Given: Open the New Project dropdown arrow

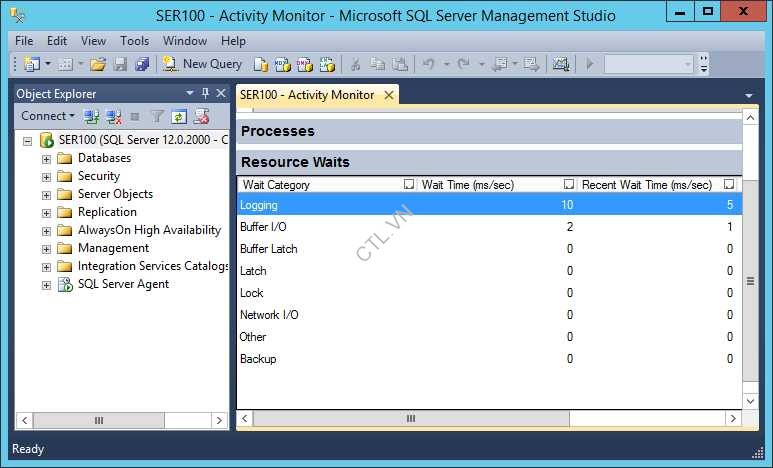Looking at the screenshot, I should (x=48, y=64).
